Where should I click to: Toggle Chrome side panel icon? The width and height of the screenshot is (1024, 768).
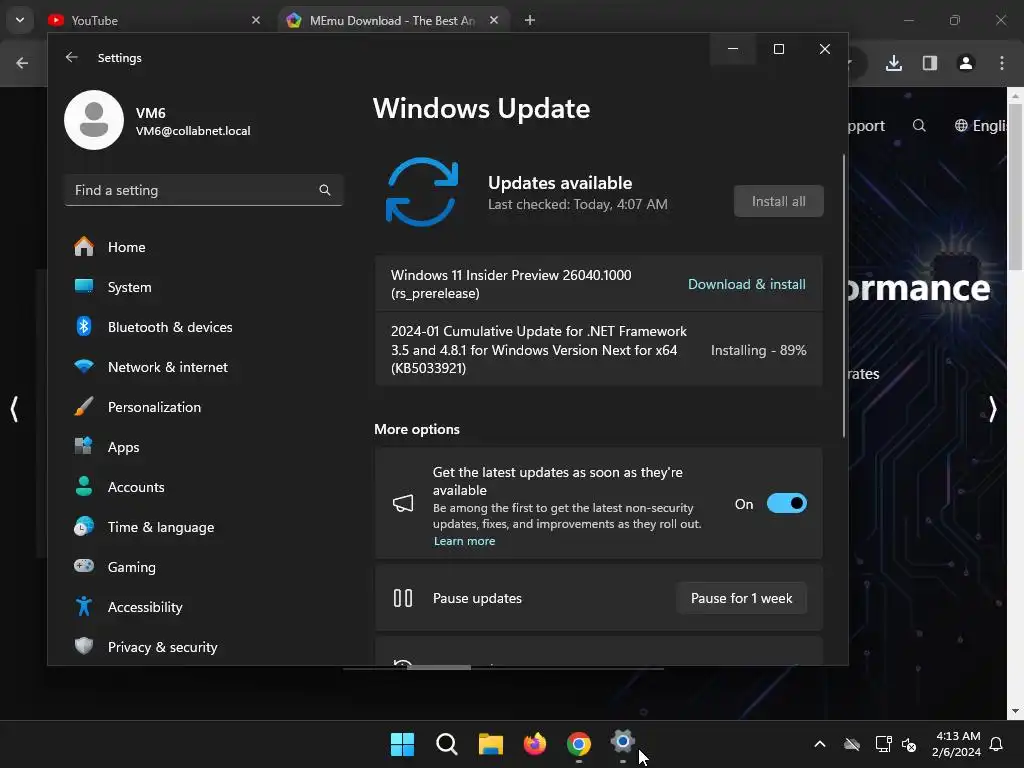(x=930, y=63)
